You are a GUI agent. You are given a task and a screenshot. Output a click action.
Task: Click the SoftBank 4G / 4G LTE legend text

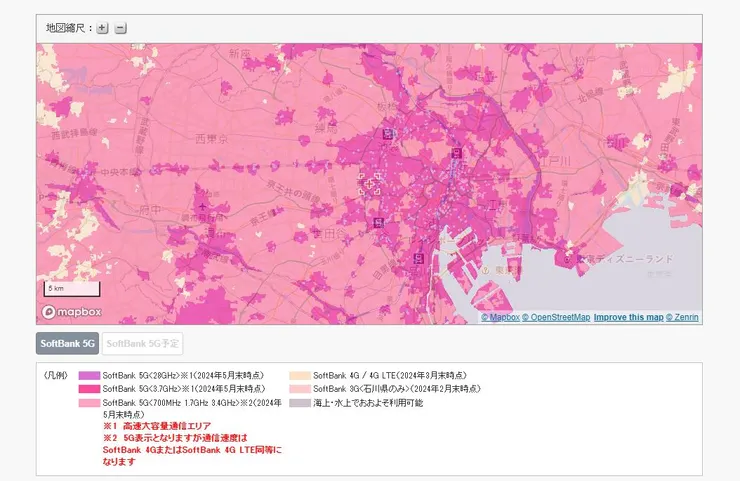tap(390, 376)
